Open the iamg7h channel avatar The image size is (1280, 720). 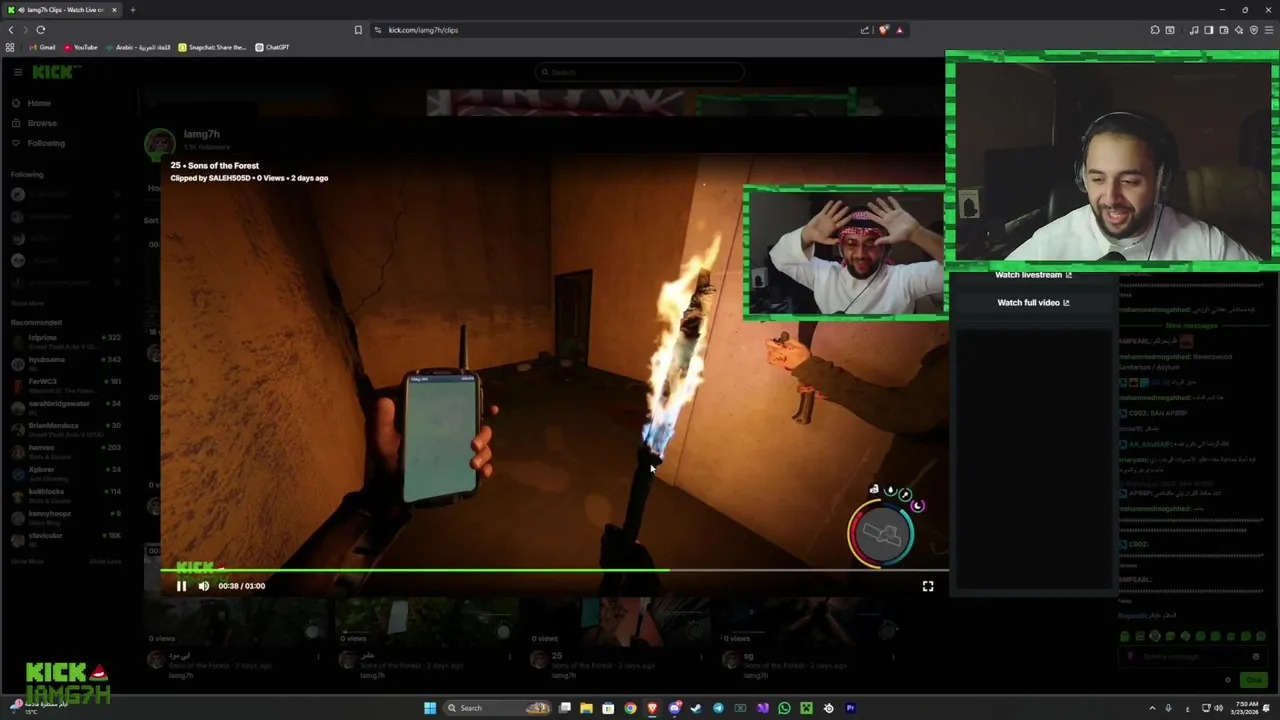point(160,143)
